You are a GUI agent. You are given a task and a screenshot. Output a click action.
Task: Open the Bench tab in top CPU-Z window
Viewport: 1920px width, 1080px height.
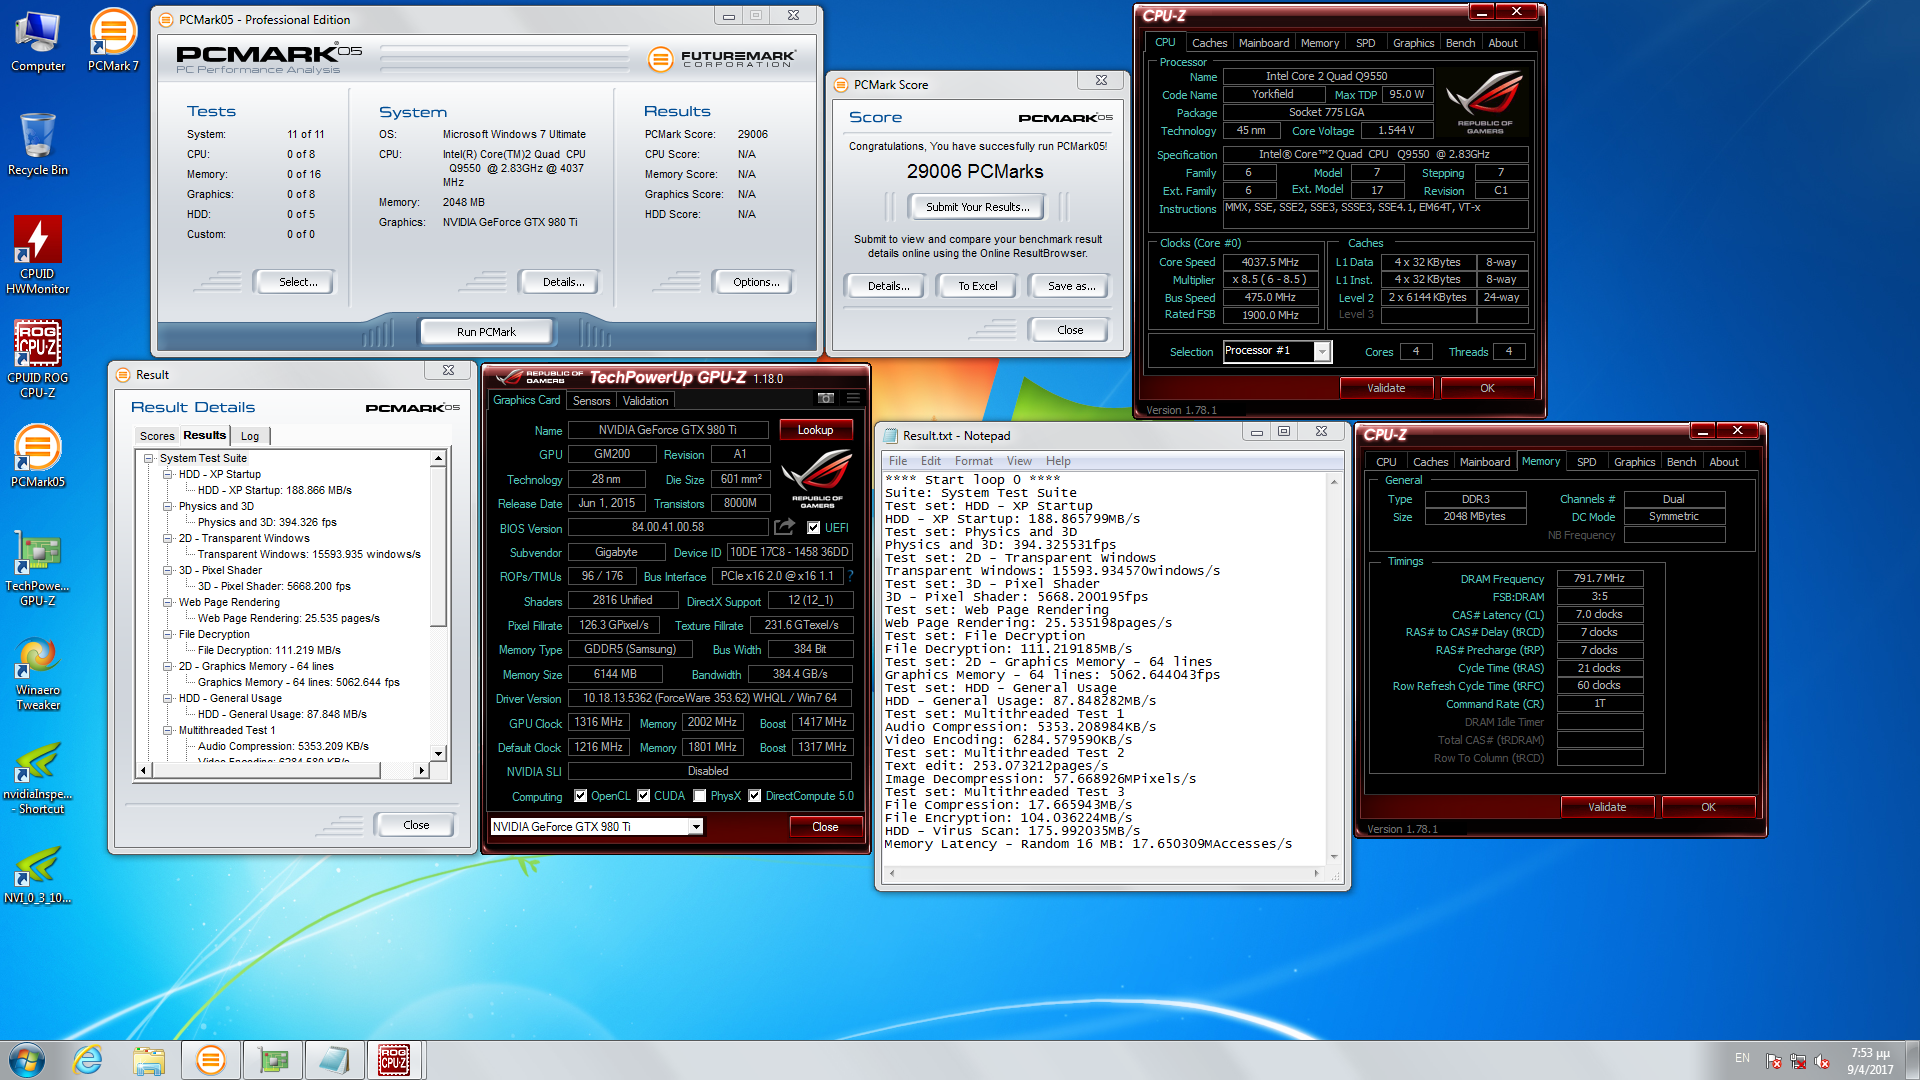click(x=1459, y=43)
